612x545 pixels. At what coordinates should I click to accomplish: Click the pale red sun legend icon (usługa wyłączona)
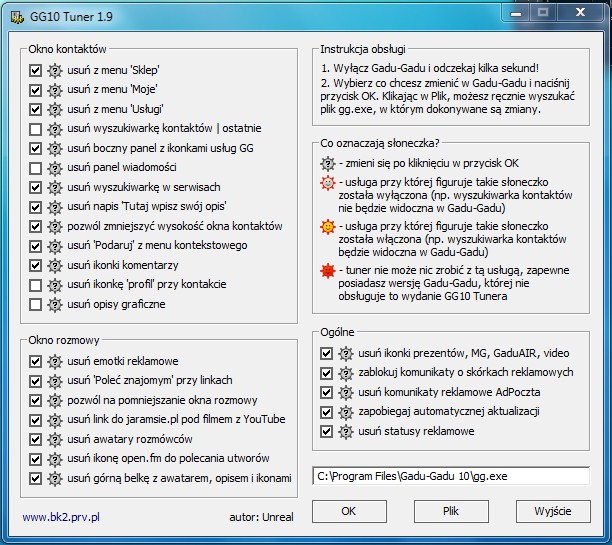tap(328, 183)
